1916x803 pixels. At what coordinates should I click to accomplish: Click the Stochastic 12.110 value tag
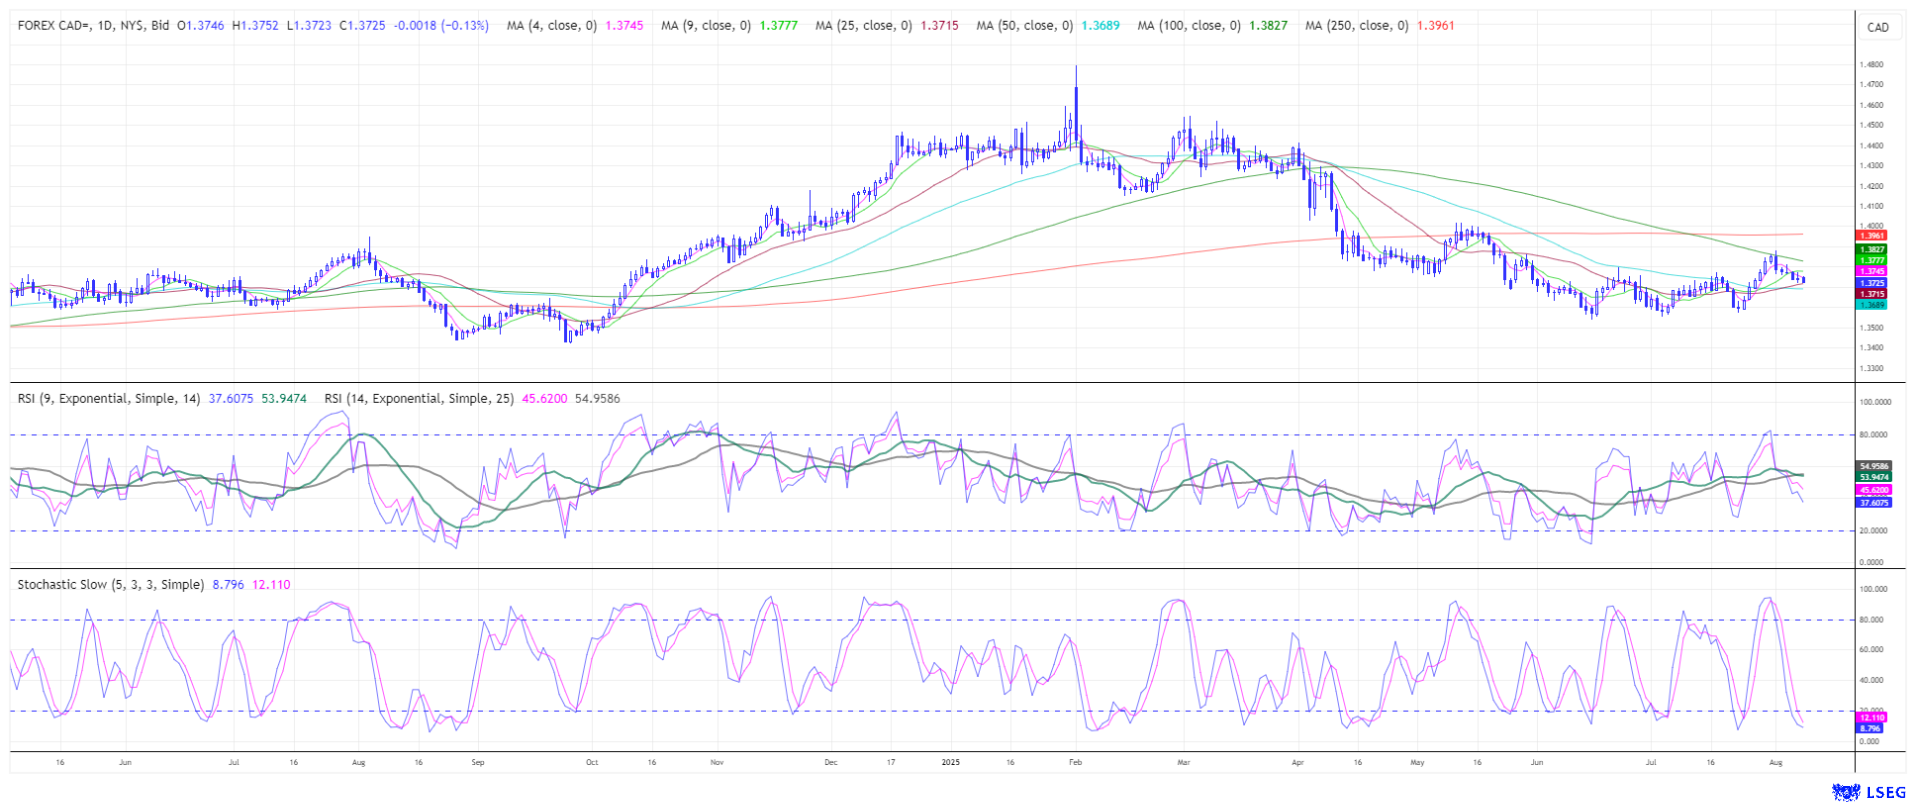[x=1870, y=718]
